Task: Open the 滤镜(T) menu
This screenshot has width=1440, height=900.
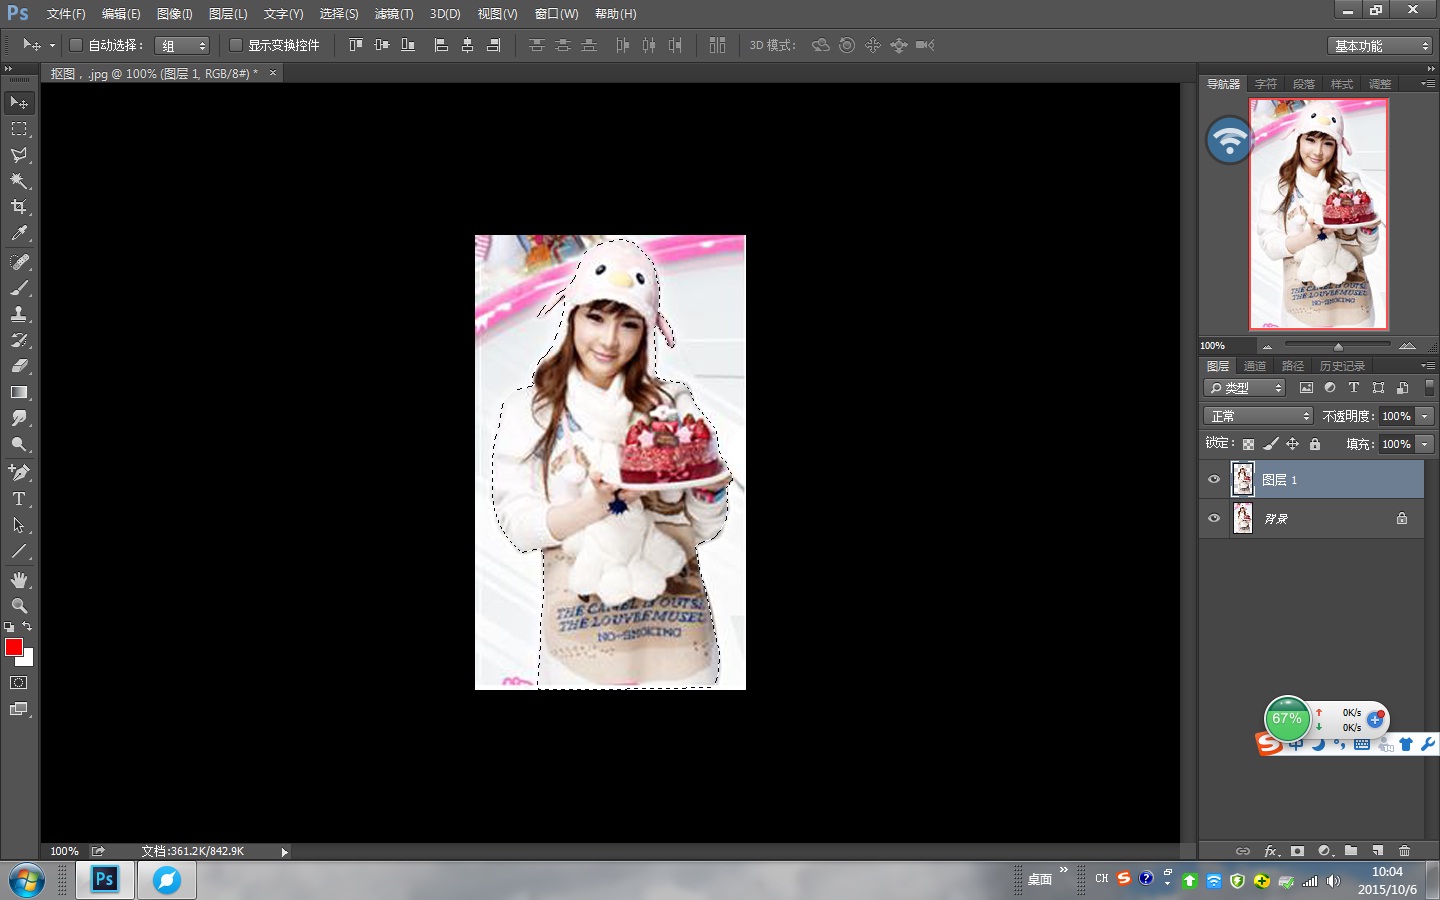Action: coord(393,14)
